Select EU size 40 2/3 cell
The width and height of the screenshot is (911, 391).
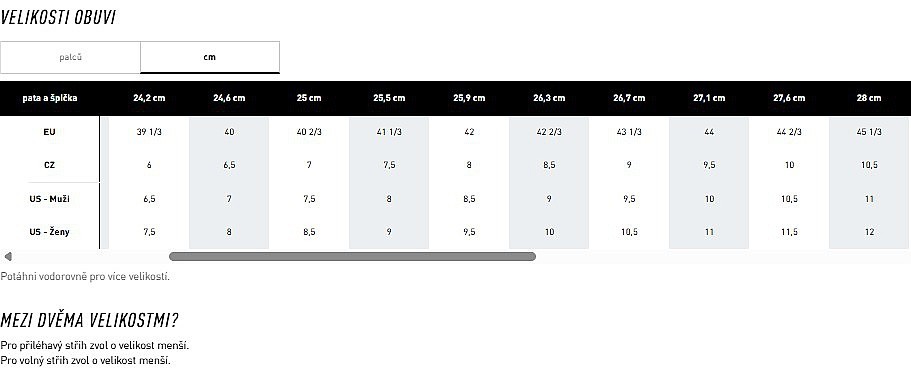[309, 132]
